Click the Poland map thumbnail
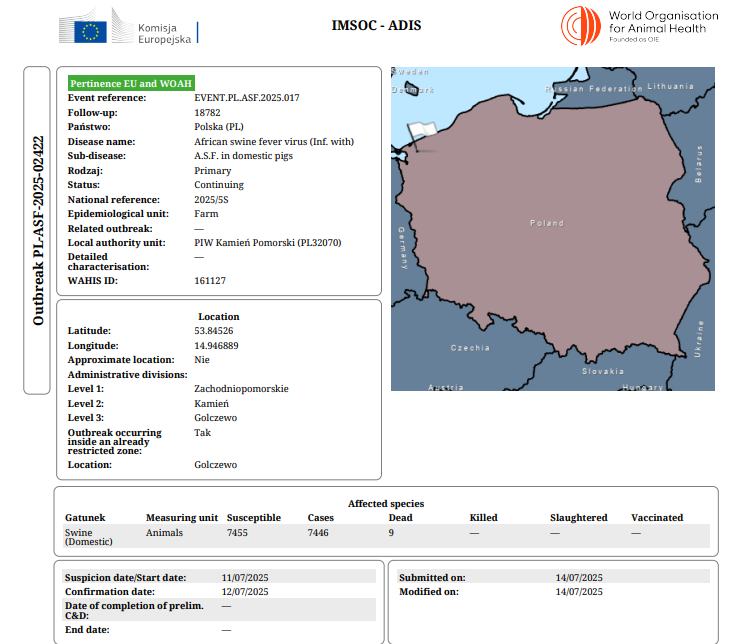The width and height of the screenshot is (752, 644). click(x=552, y=229)
